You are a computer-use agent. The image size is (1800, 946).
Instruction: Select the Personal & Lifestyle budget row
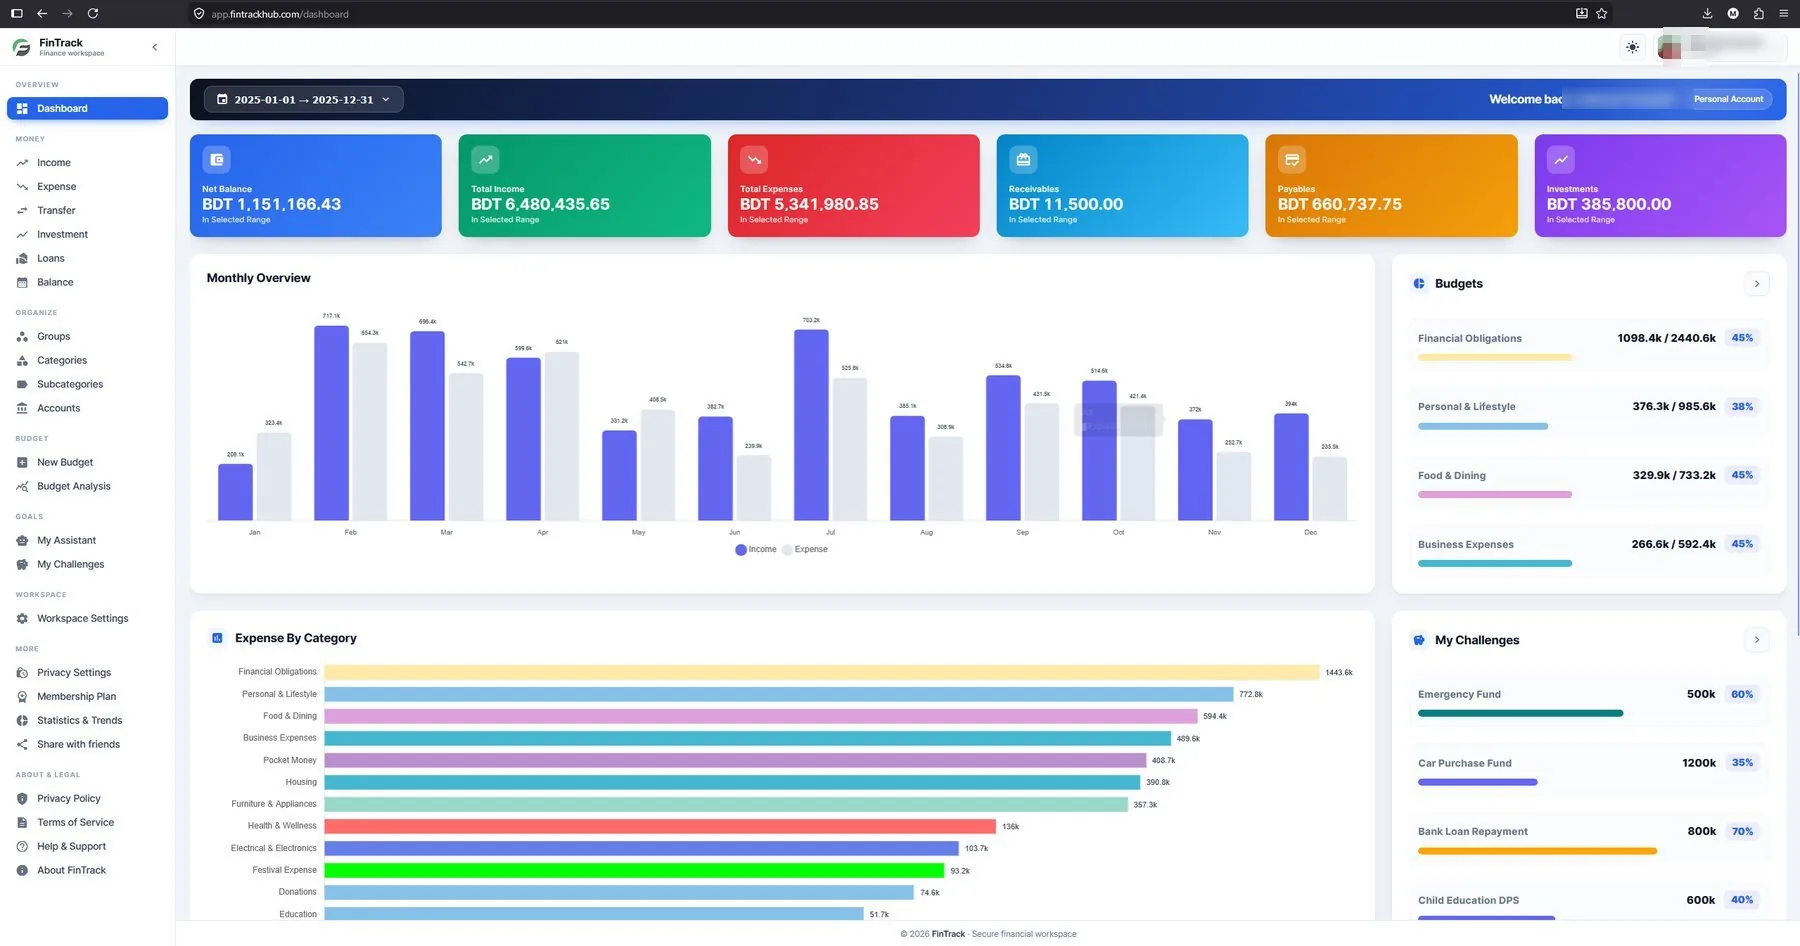click(1588, 414)
